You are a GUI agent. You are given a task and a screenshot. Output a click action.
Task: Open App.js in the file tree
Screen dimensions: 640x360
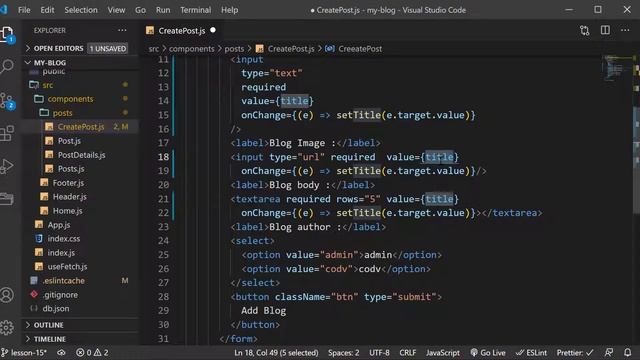tap(59, 224)
